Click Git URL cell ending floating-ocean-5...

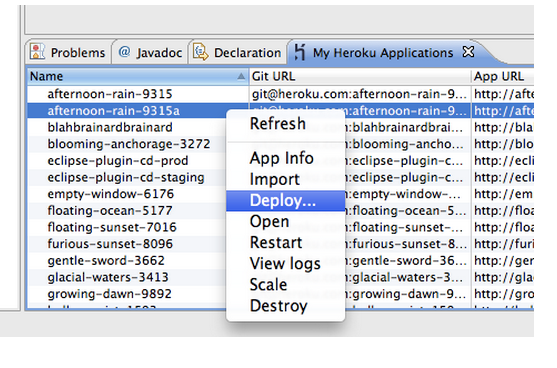[x=407, y=210]
